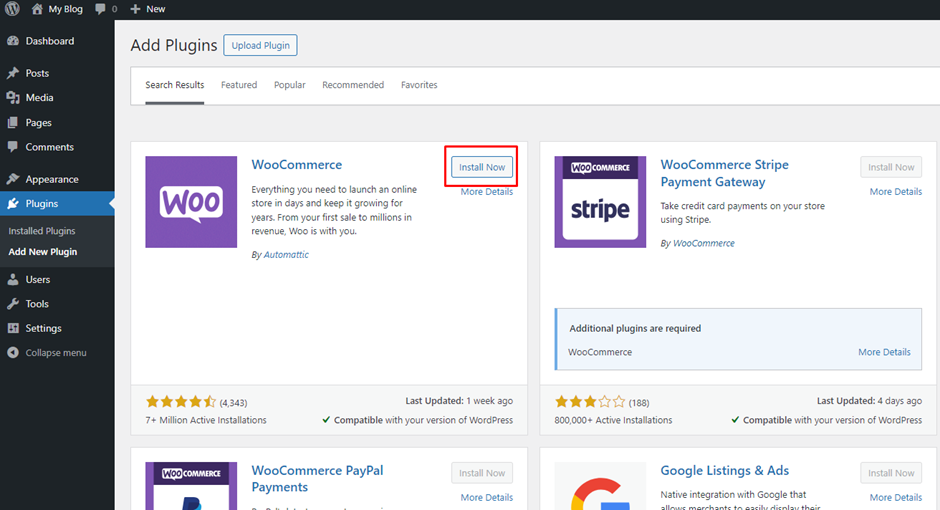Image resolution: width=940 pixels, height=510 pixels.
Task: Click the Media icon in sidebar
Action: pos(13,98)
